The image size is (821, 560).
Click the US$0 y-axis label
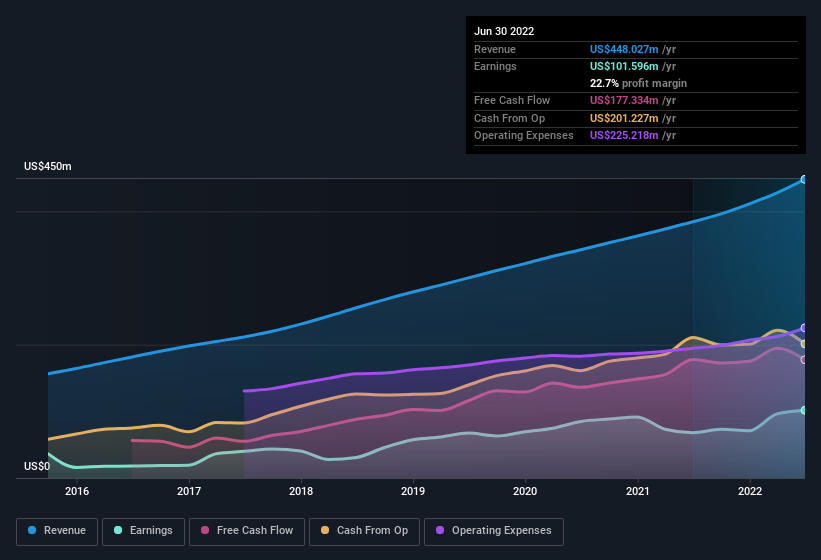(x=37, y=466)
